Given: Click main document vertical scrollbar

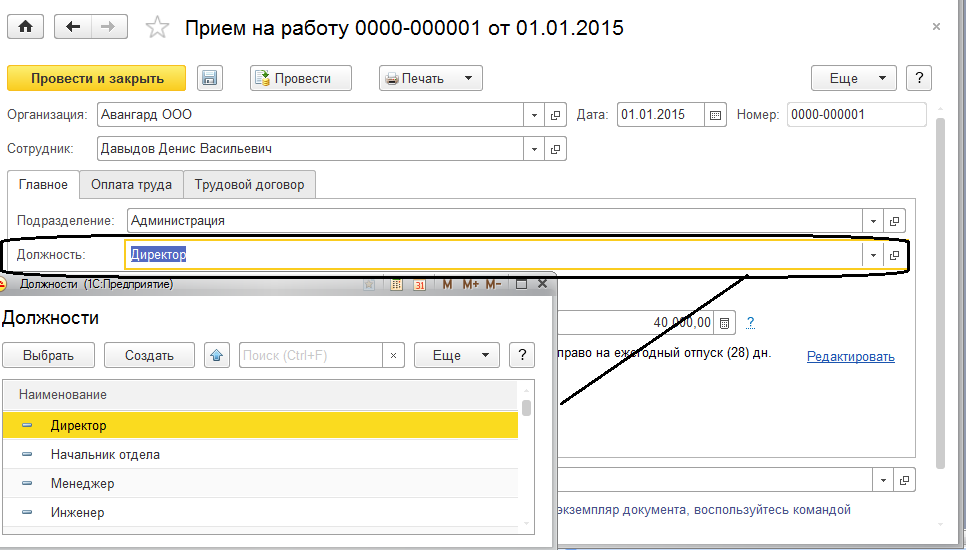Looking at the screenshot, I should (940, 293).
